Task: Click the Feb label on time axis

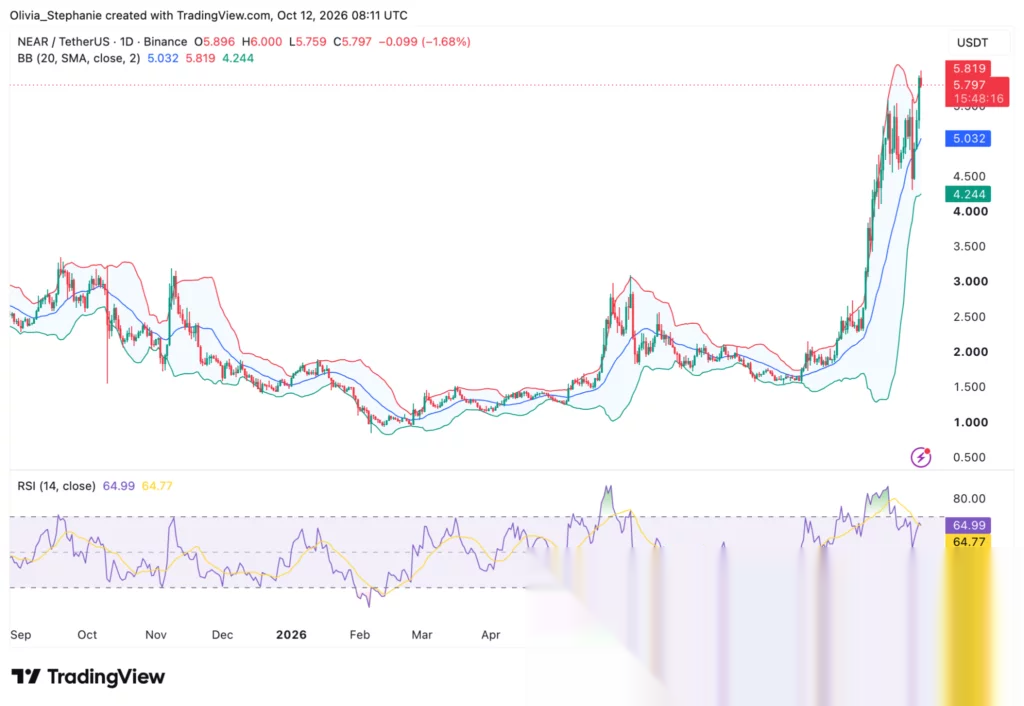Action: [360, 635]
